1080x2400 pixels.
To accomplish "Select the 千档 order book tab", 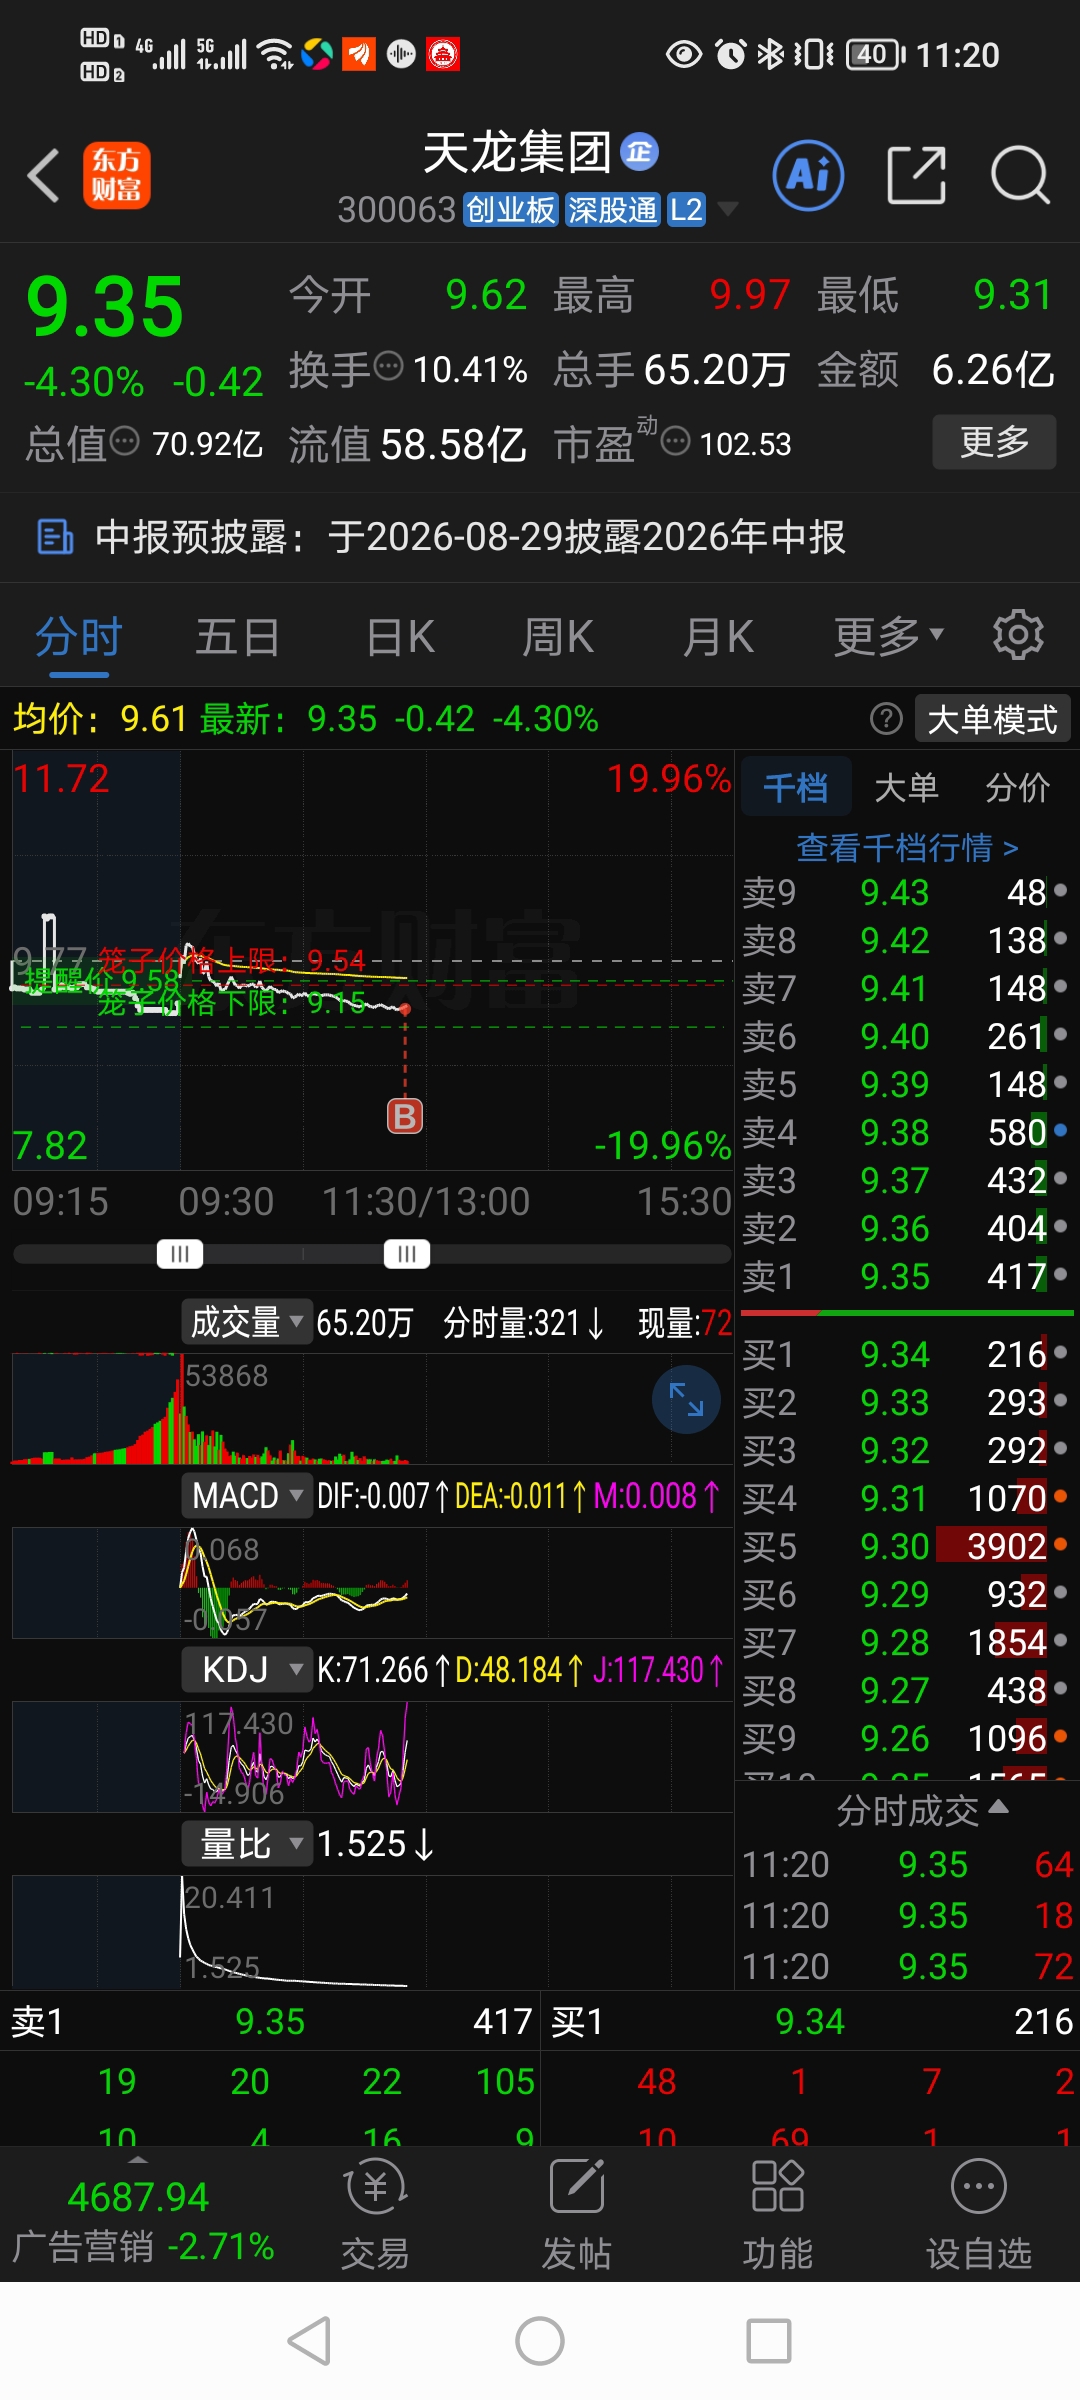I will pos(796,788).
